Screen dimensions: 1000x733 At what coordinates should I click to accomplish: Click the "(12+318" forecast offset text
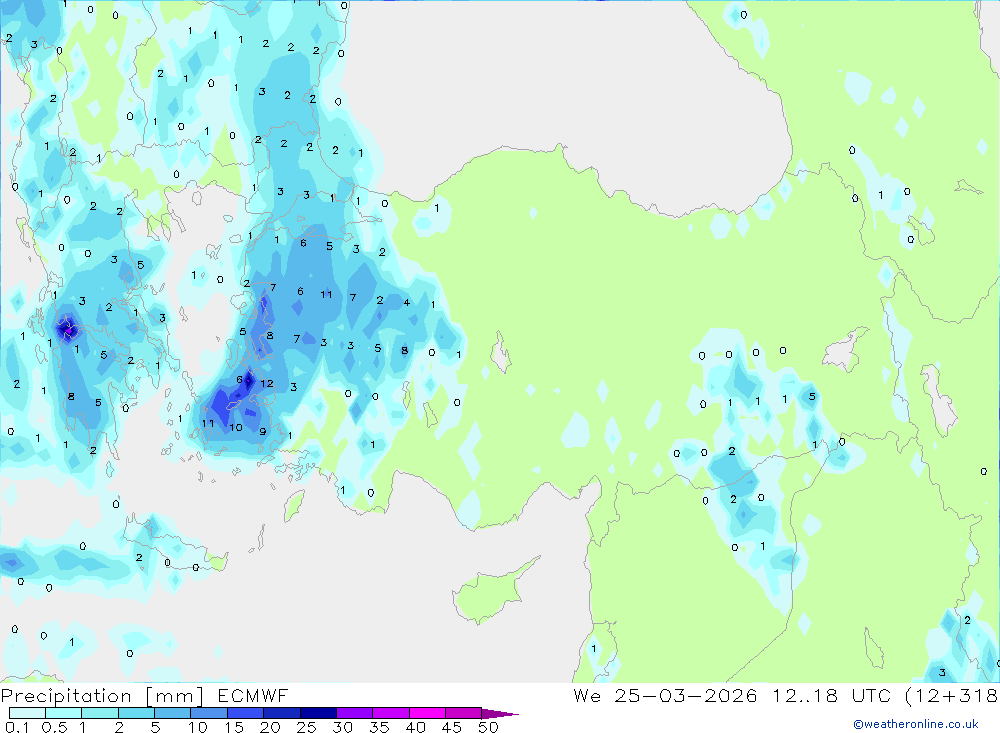pos(952,695)
